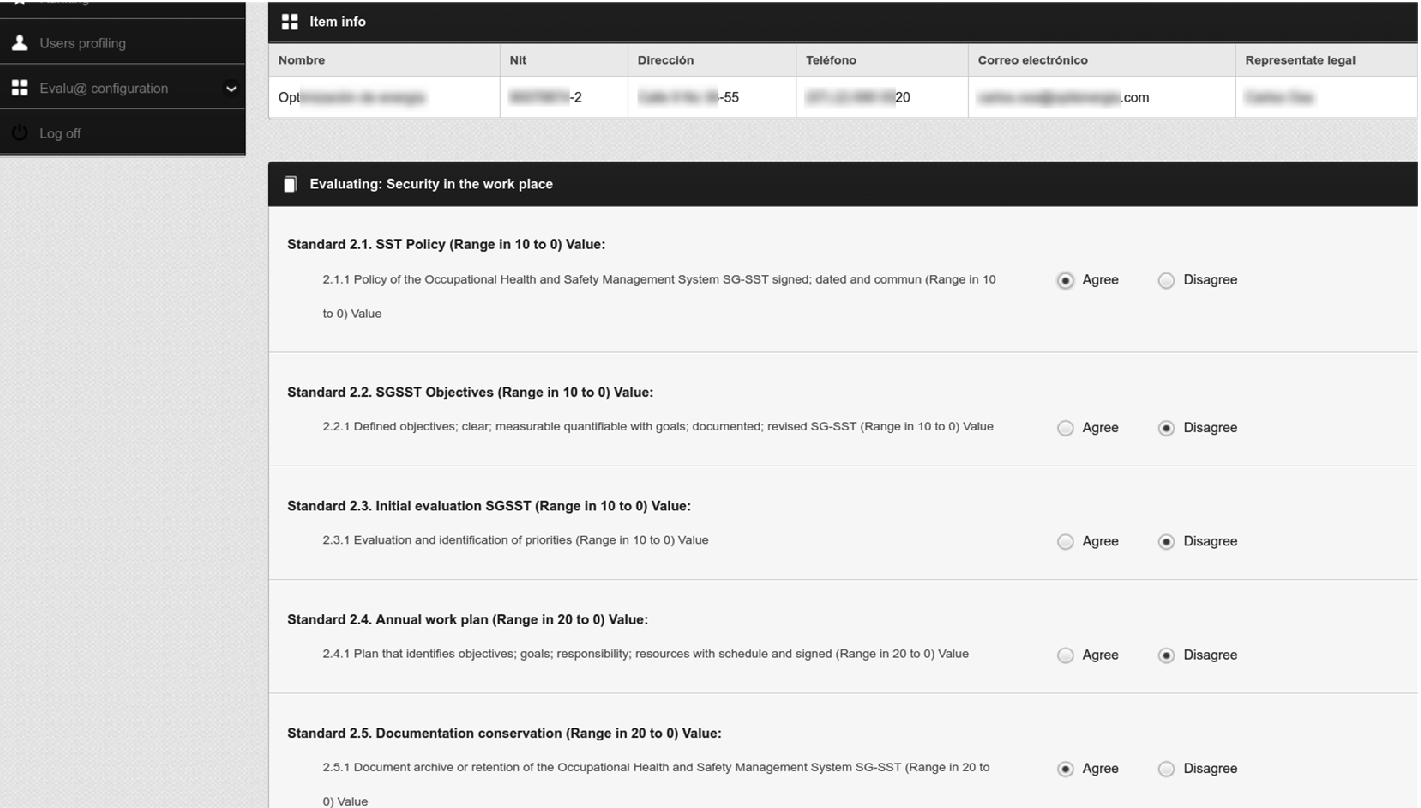Click the Standard 2.1. SST Policy heading
This screenshot has width=1421, height=808.
(x=446, y=245)
